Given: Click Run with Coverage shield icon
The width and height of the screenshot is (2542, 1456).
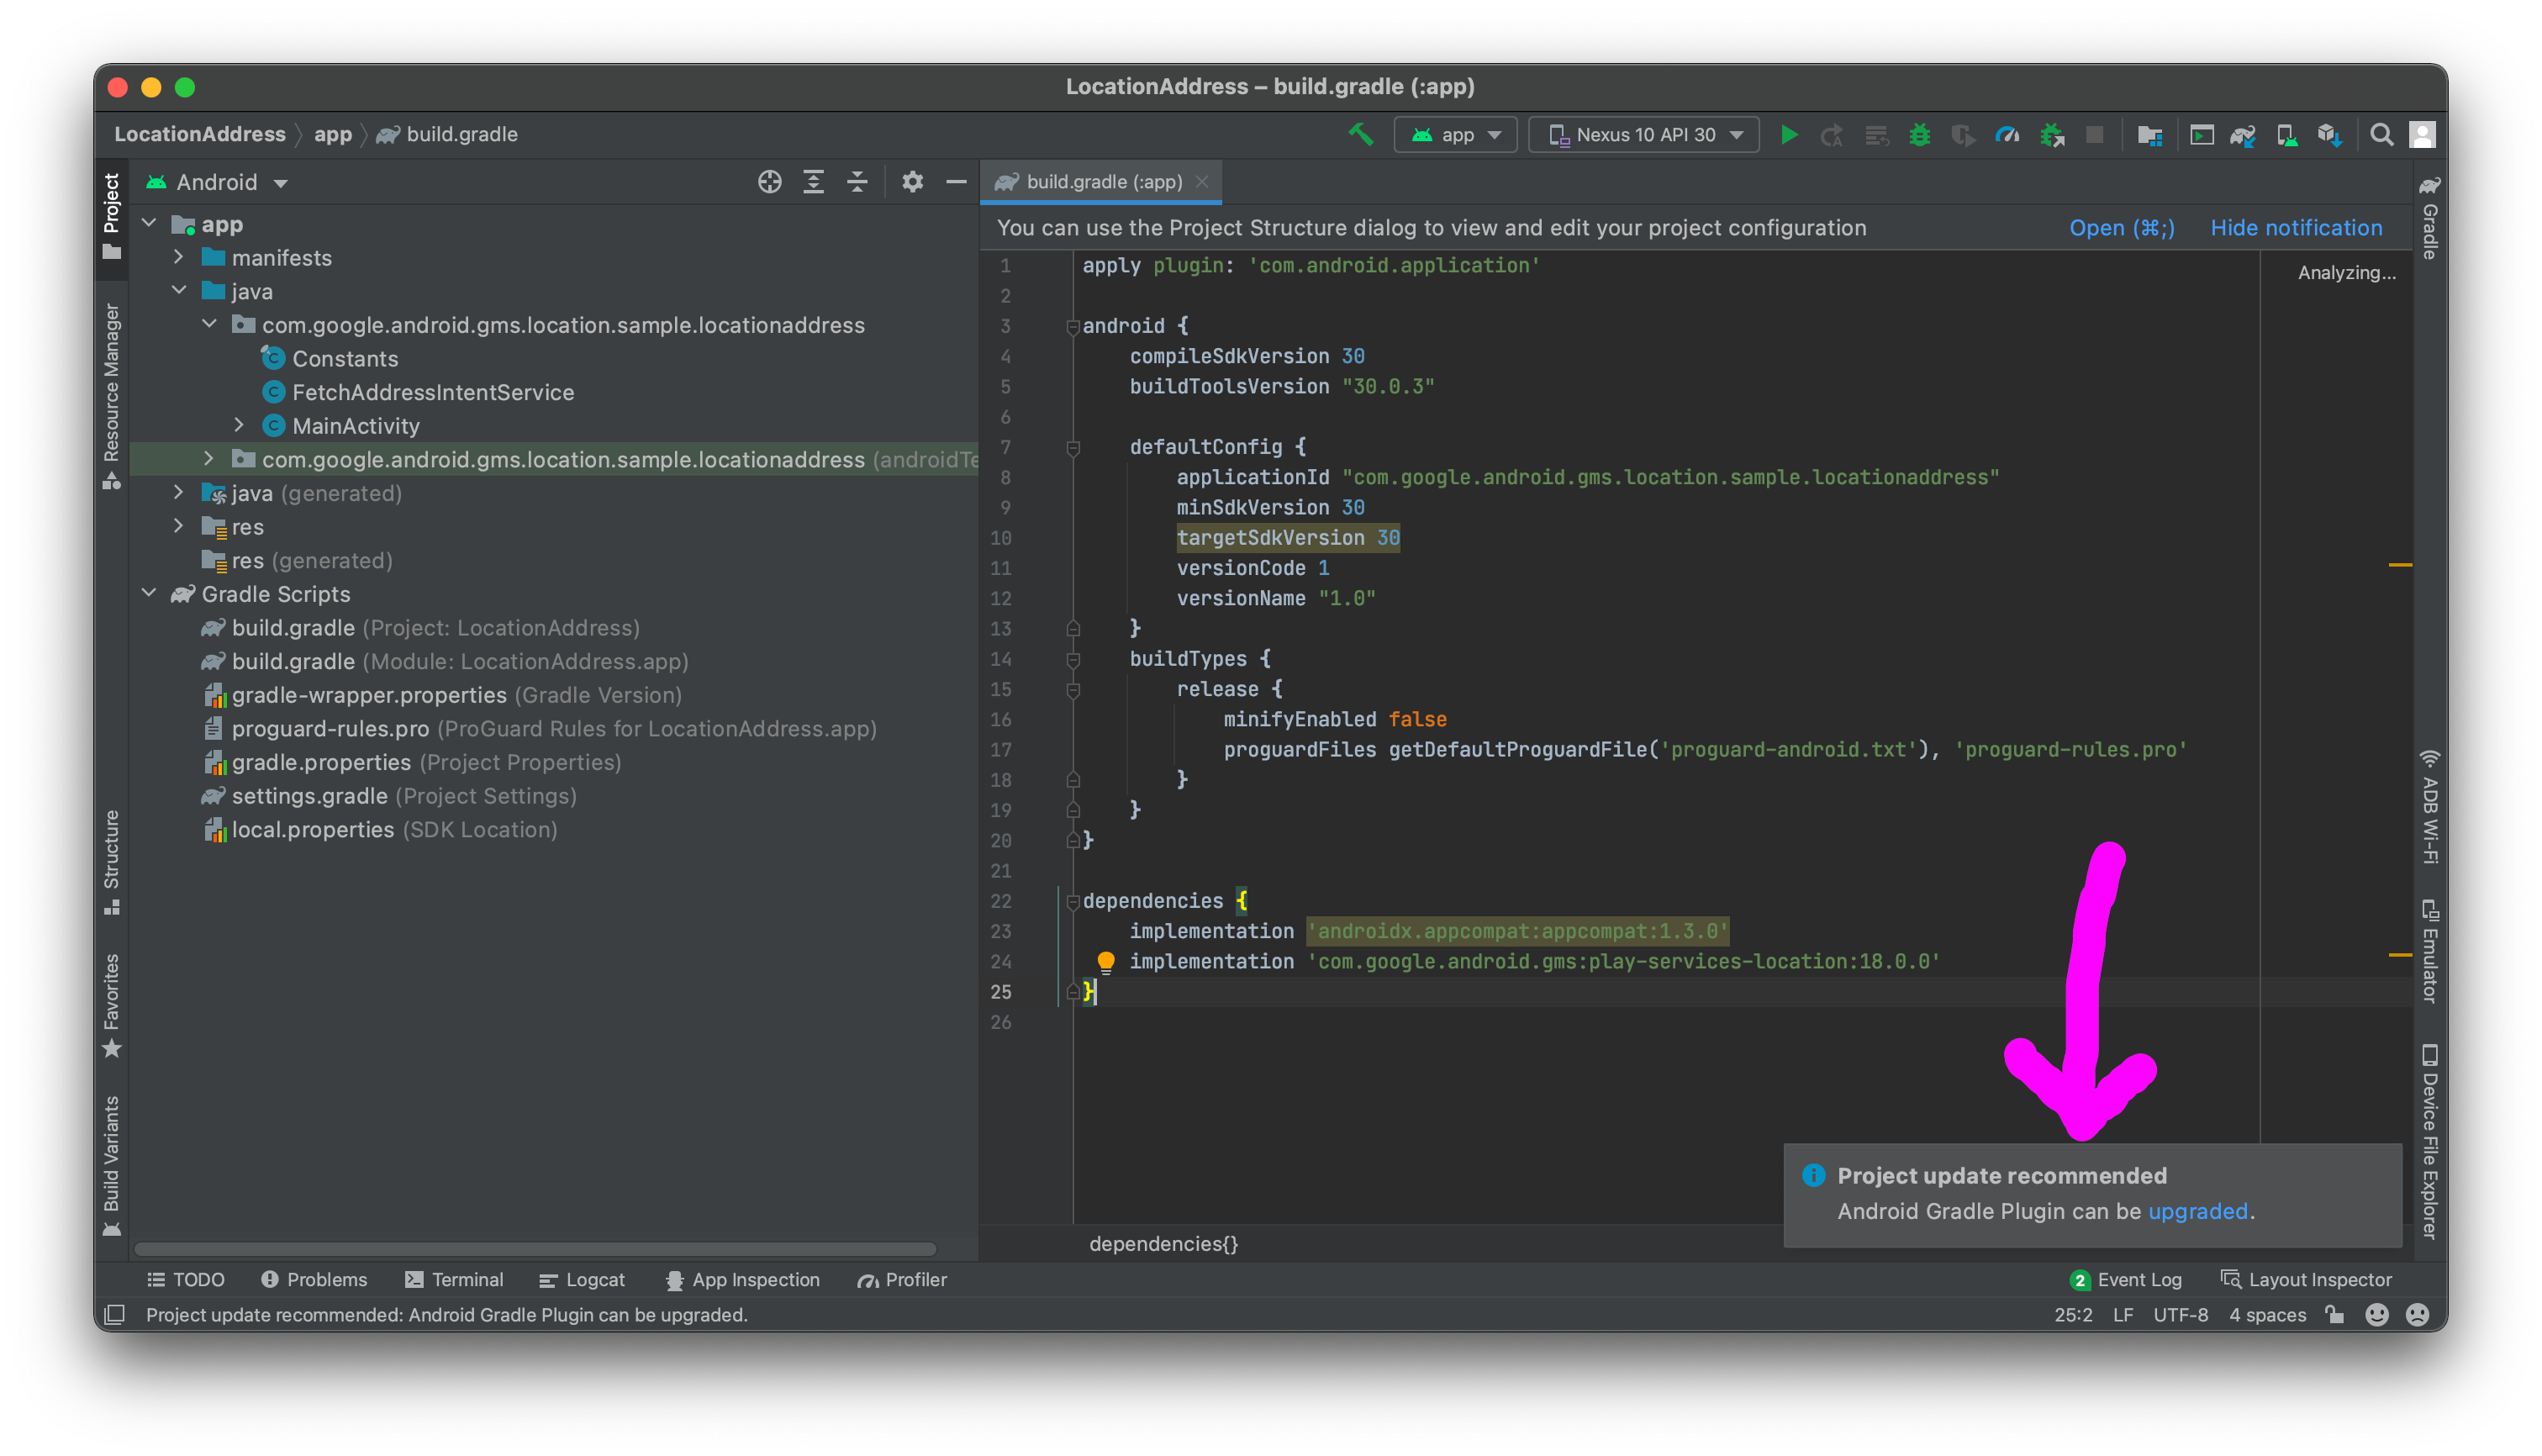Looking at the screenshot, I should [1963, 135].
